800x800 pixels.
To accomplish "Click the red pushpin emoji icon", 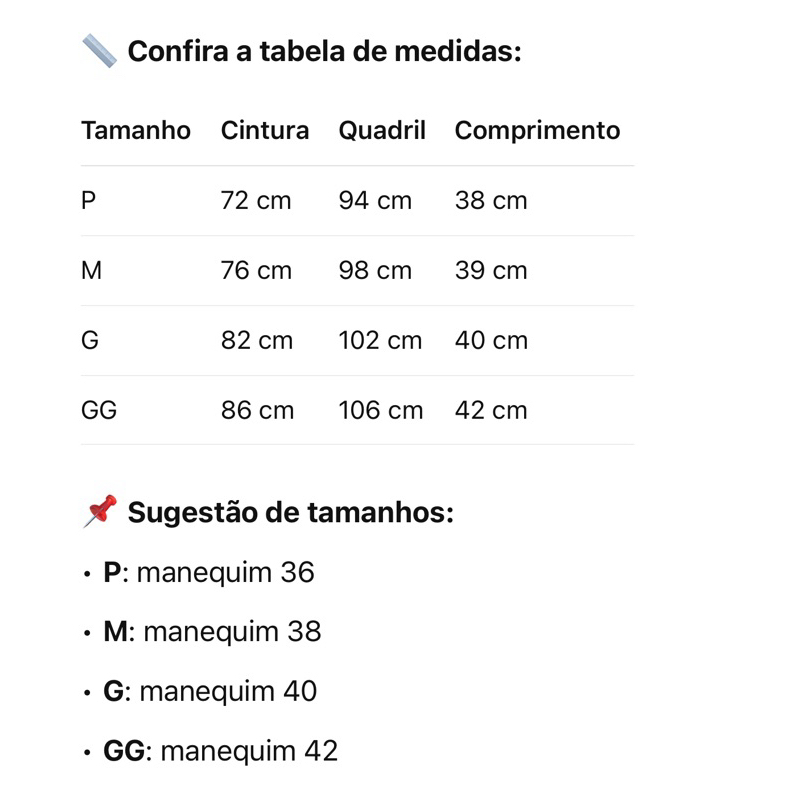I will (99, 512).
